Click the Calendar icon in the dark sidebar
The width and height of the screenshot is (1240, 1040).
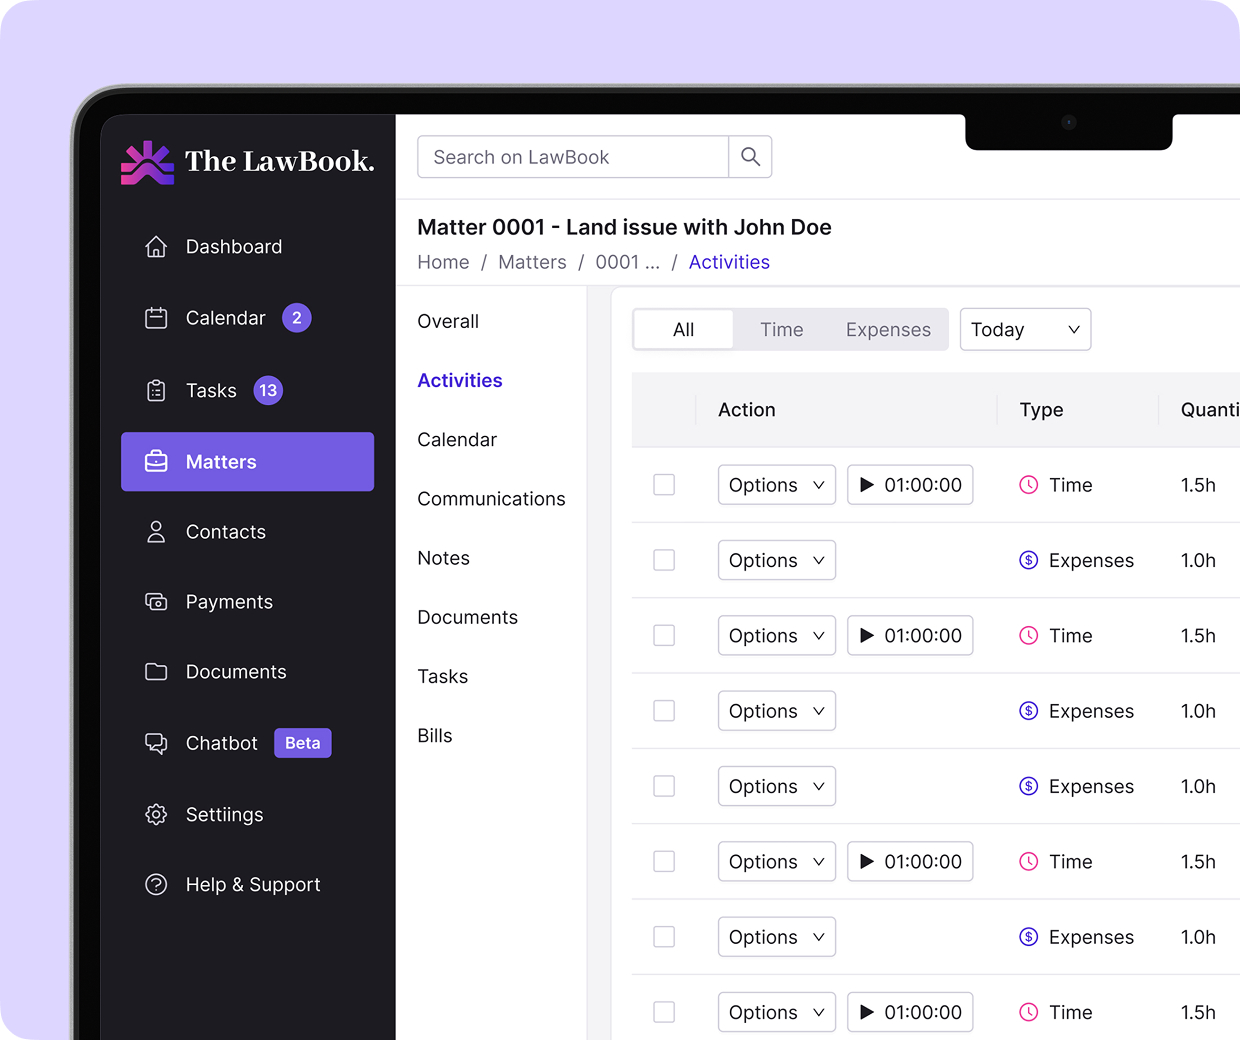pyautogui.click(x=156, y=318)
